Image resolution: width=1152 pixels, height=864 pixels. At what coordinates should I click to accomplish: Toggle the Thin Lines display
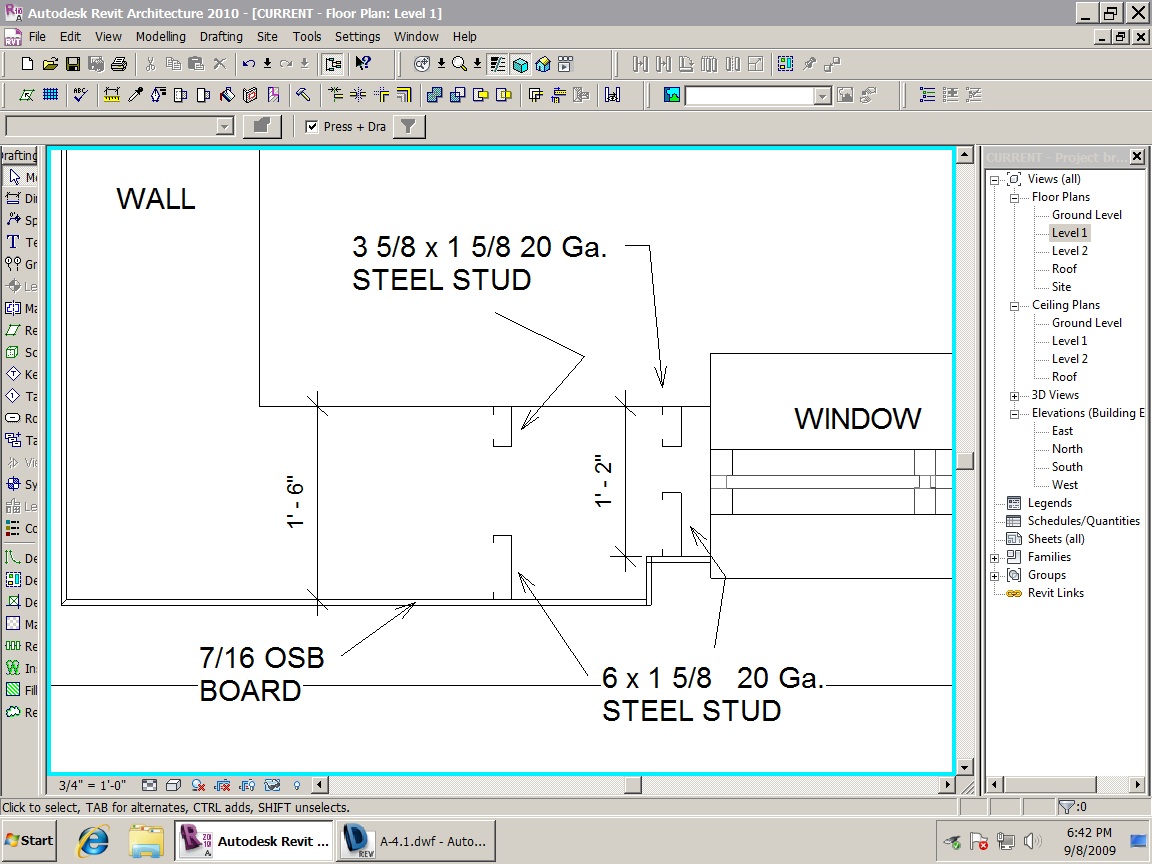(496, 64)
